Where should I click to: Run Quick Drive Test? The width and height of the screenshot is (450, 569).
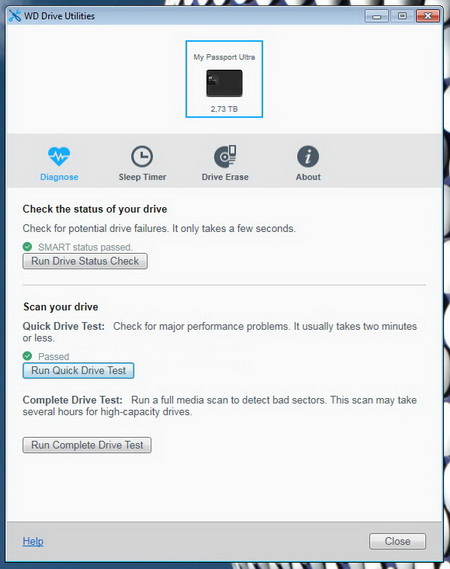78,371
